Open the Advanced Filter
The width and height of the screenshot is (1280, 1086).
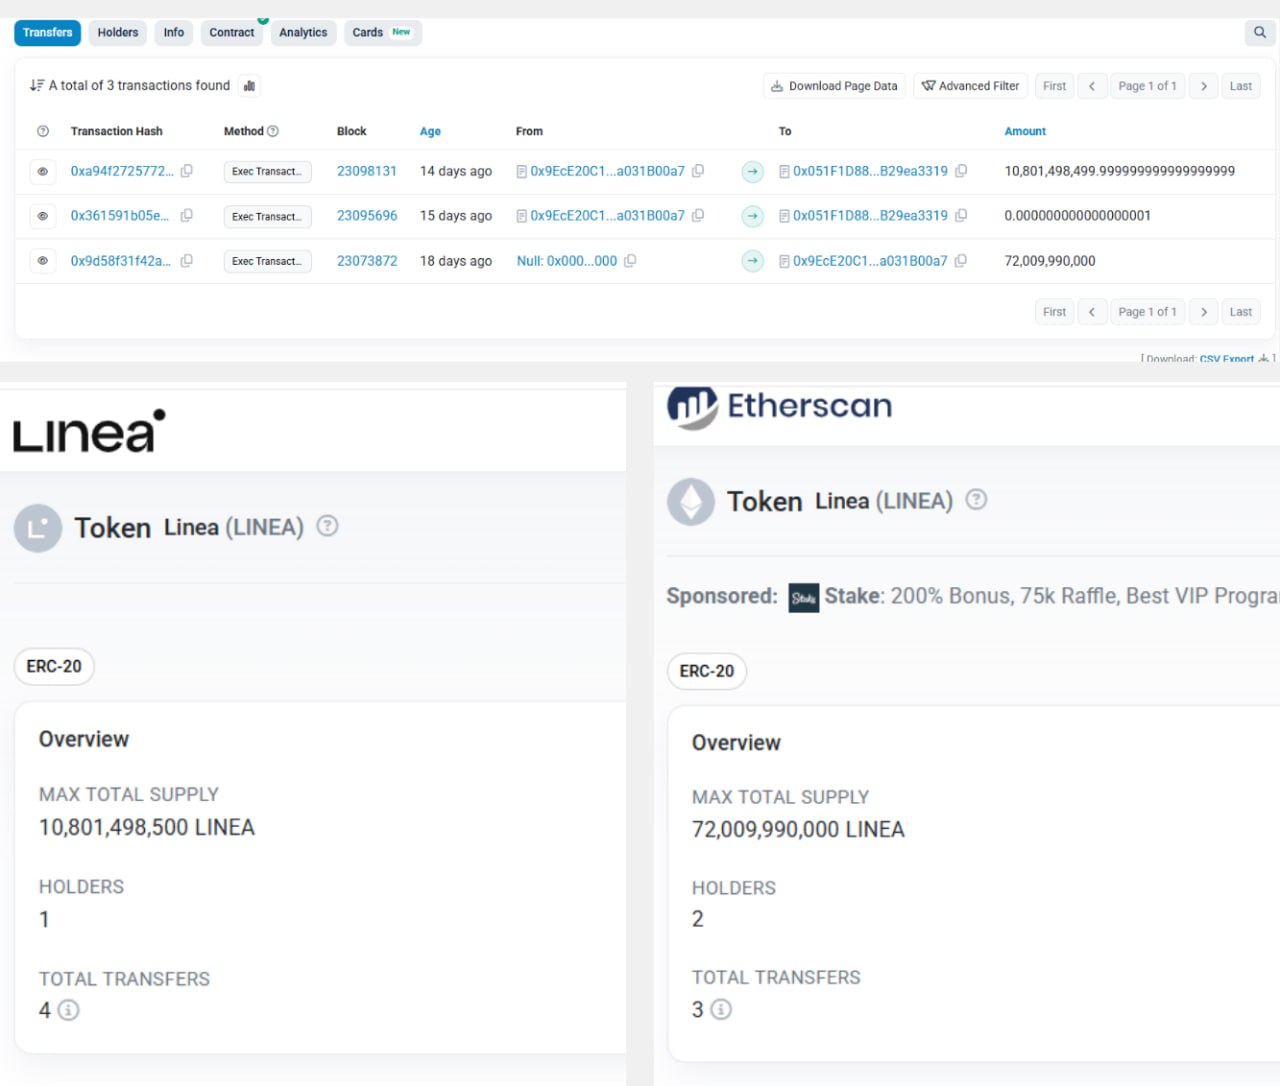pos(970,86)
